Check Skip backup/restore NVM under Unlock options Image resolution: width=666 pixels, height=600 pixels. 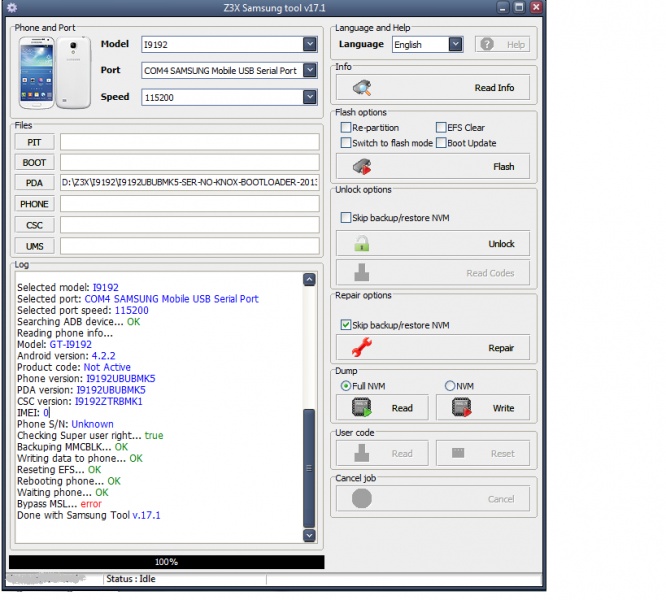tap(346, 218)
